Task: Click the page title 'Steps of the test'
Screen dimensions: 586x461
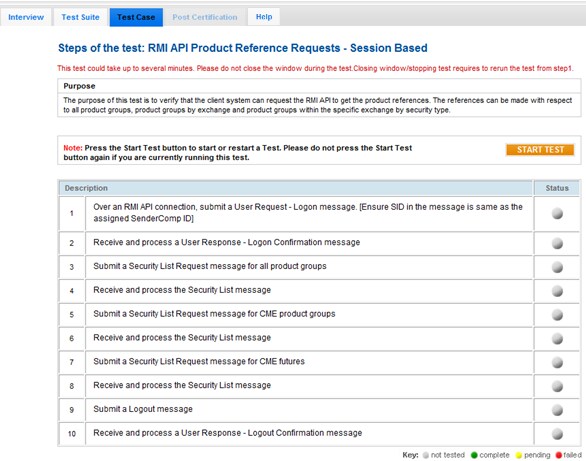Action: click(243, 48)
